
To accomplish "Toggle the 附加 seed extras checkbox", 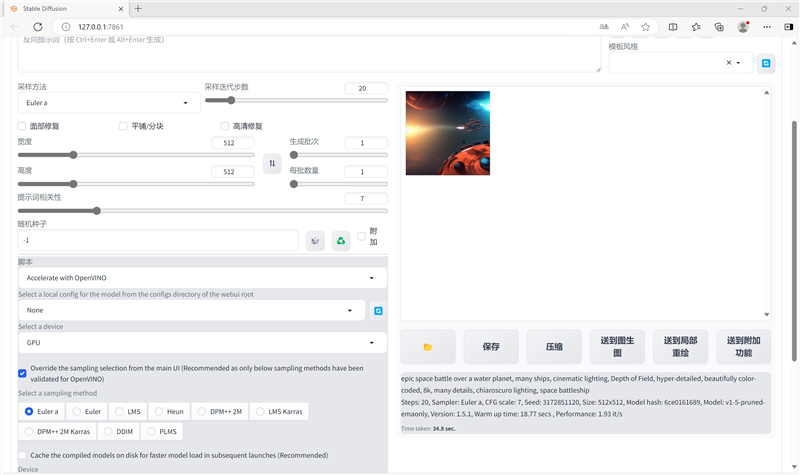I will [x=362, y=236].
